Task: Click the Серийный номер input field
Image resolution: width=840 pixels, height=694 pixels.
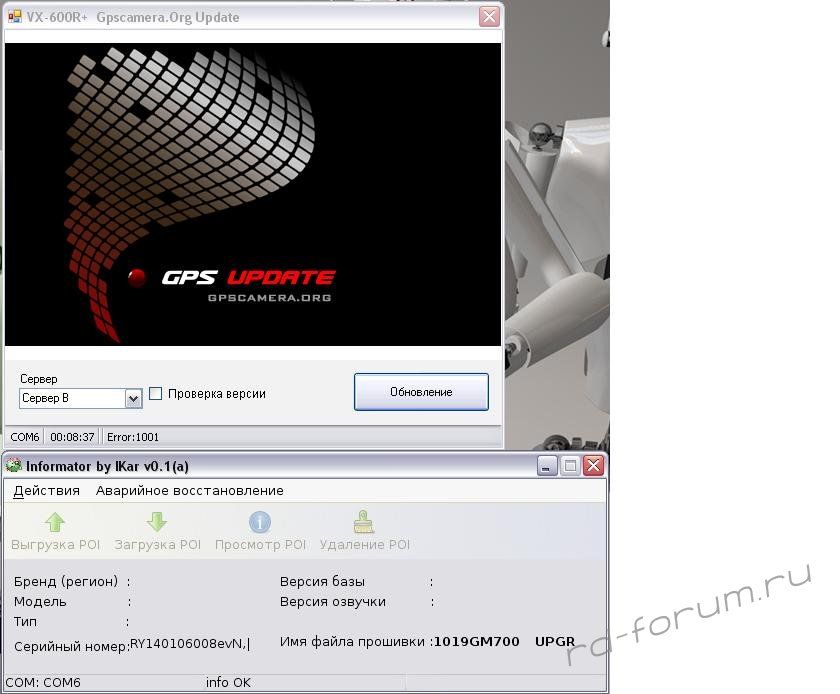Action: (x=190, y=644)
